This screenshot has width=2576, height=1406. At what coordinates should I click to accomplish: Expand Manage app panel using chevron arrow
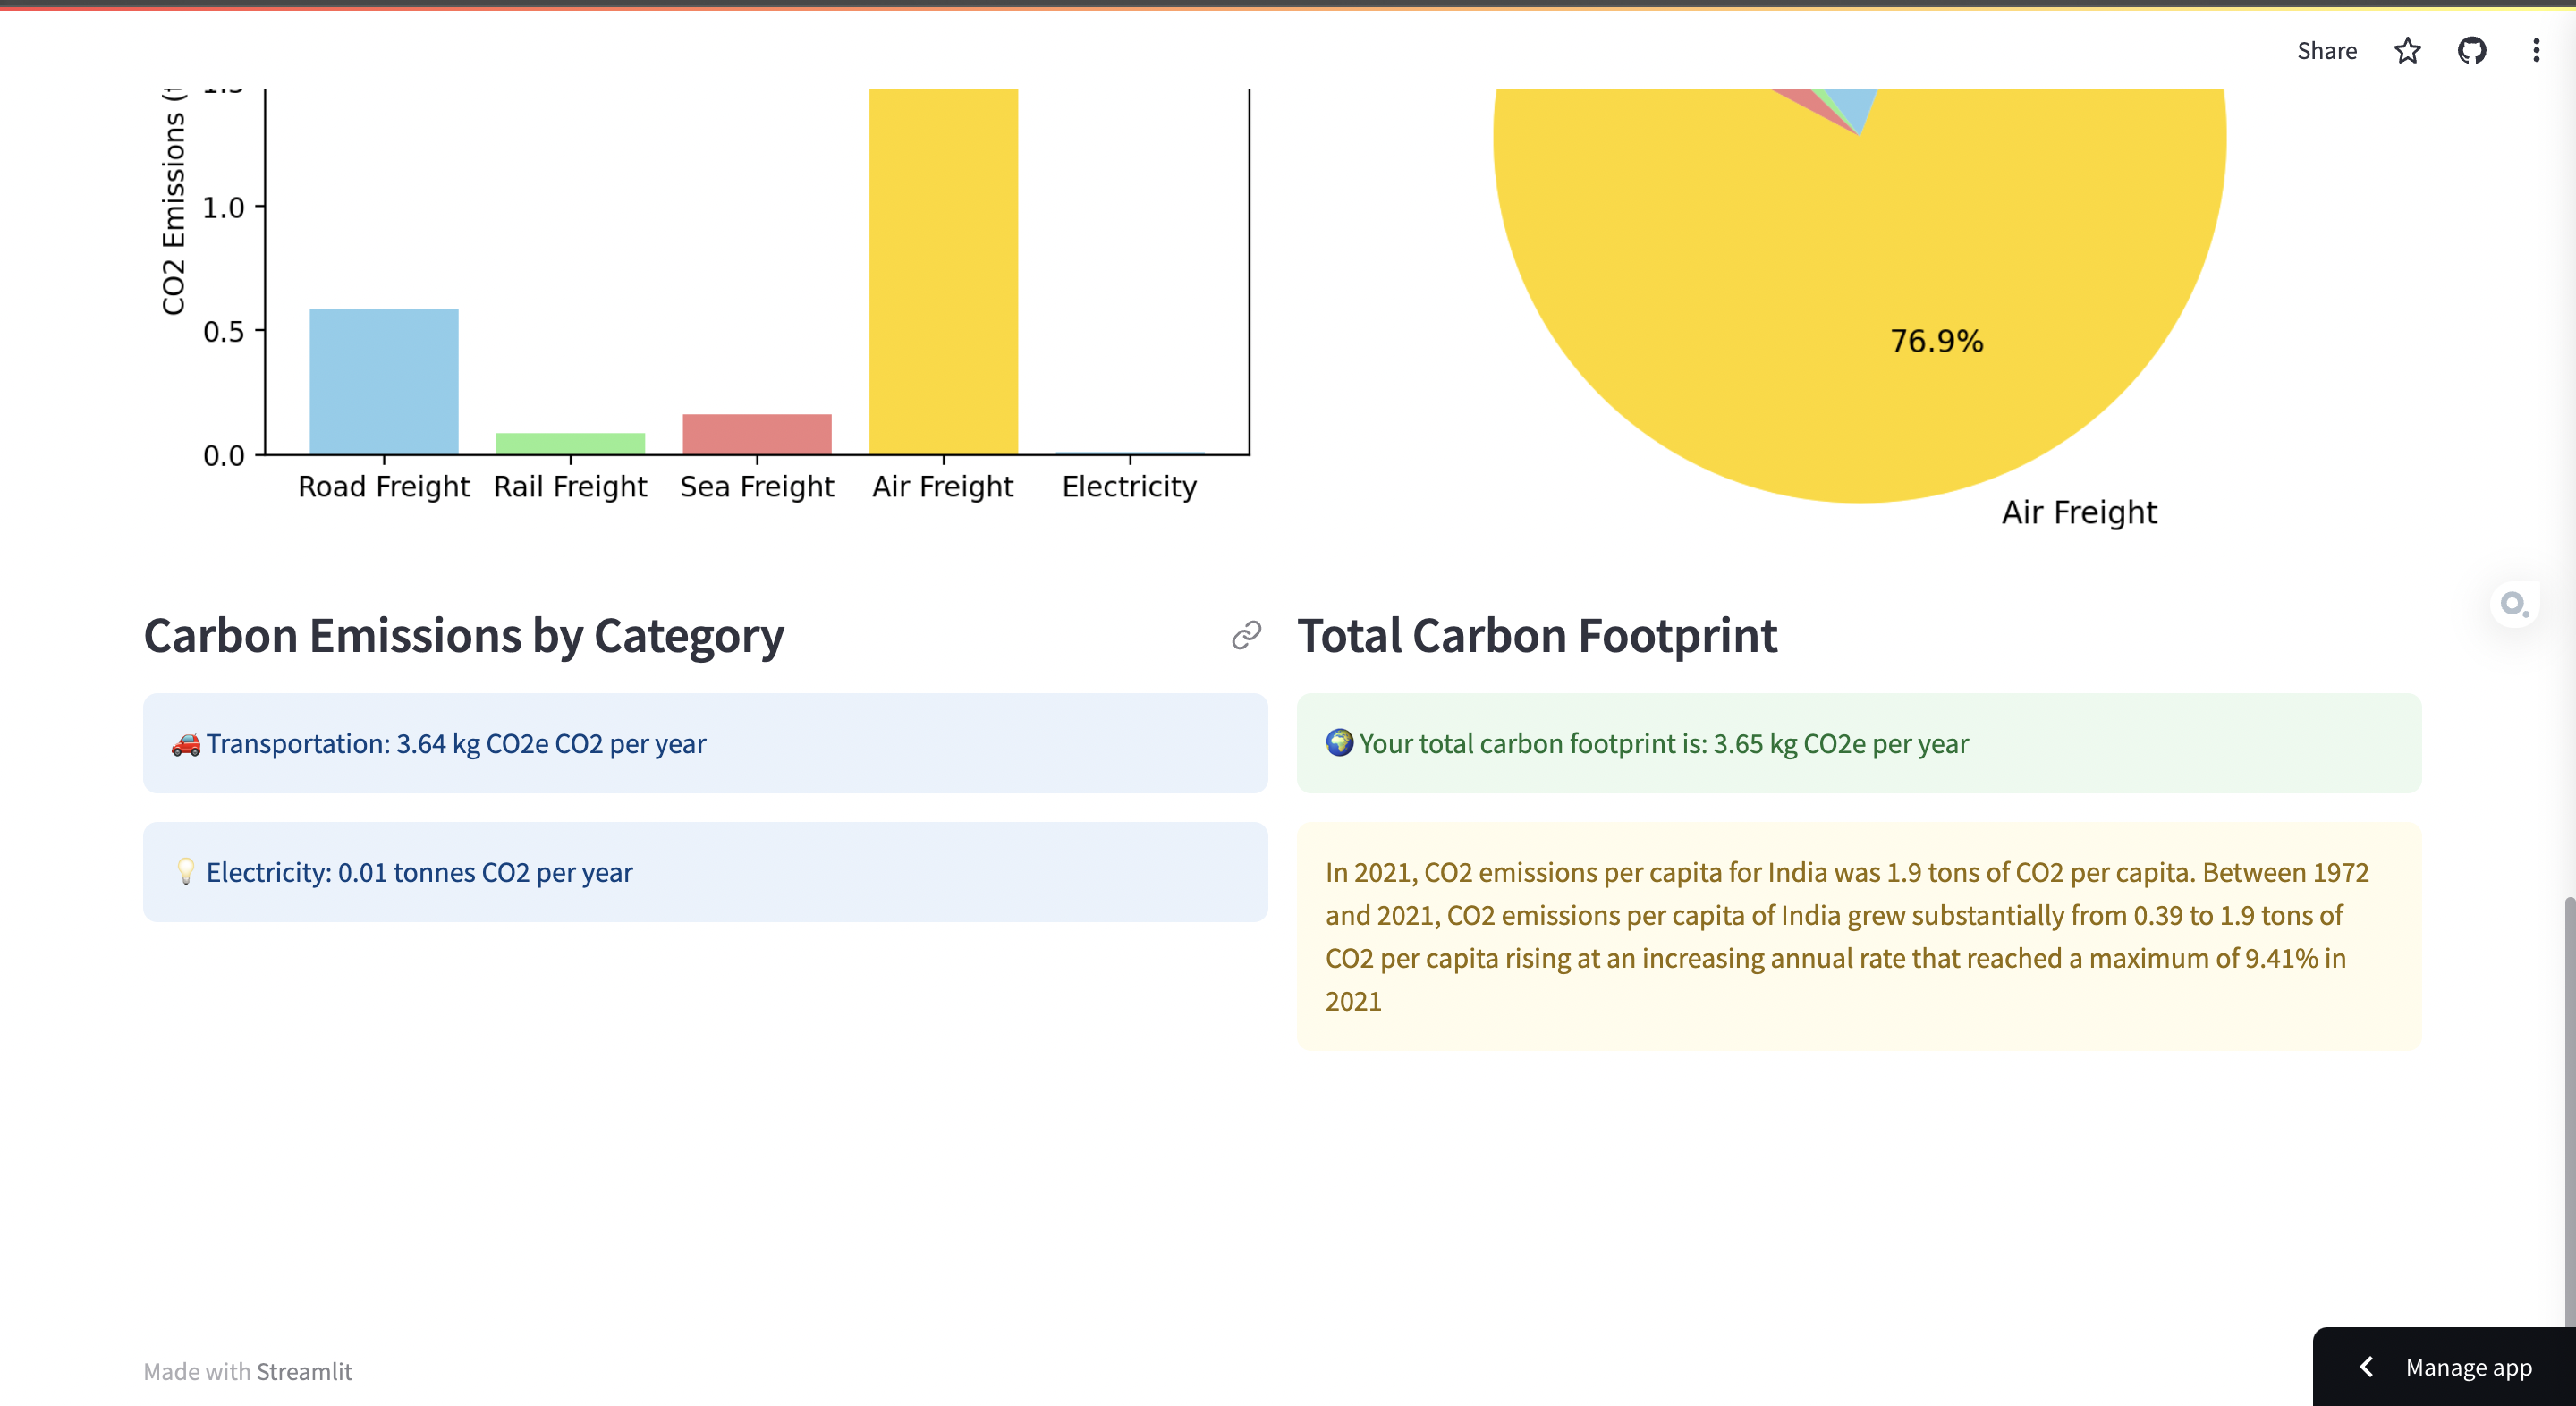(2367, 1366)
